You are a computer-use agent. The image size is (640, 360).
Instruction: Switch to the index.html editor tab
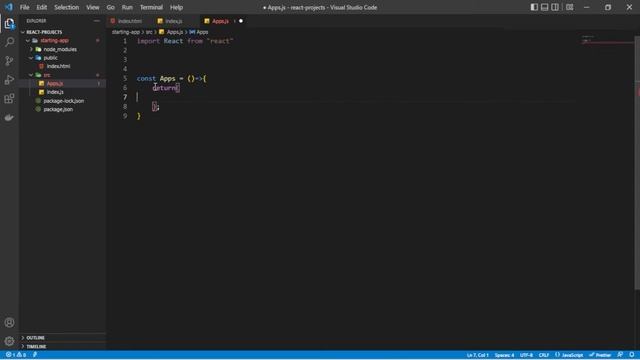130,21
